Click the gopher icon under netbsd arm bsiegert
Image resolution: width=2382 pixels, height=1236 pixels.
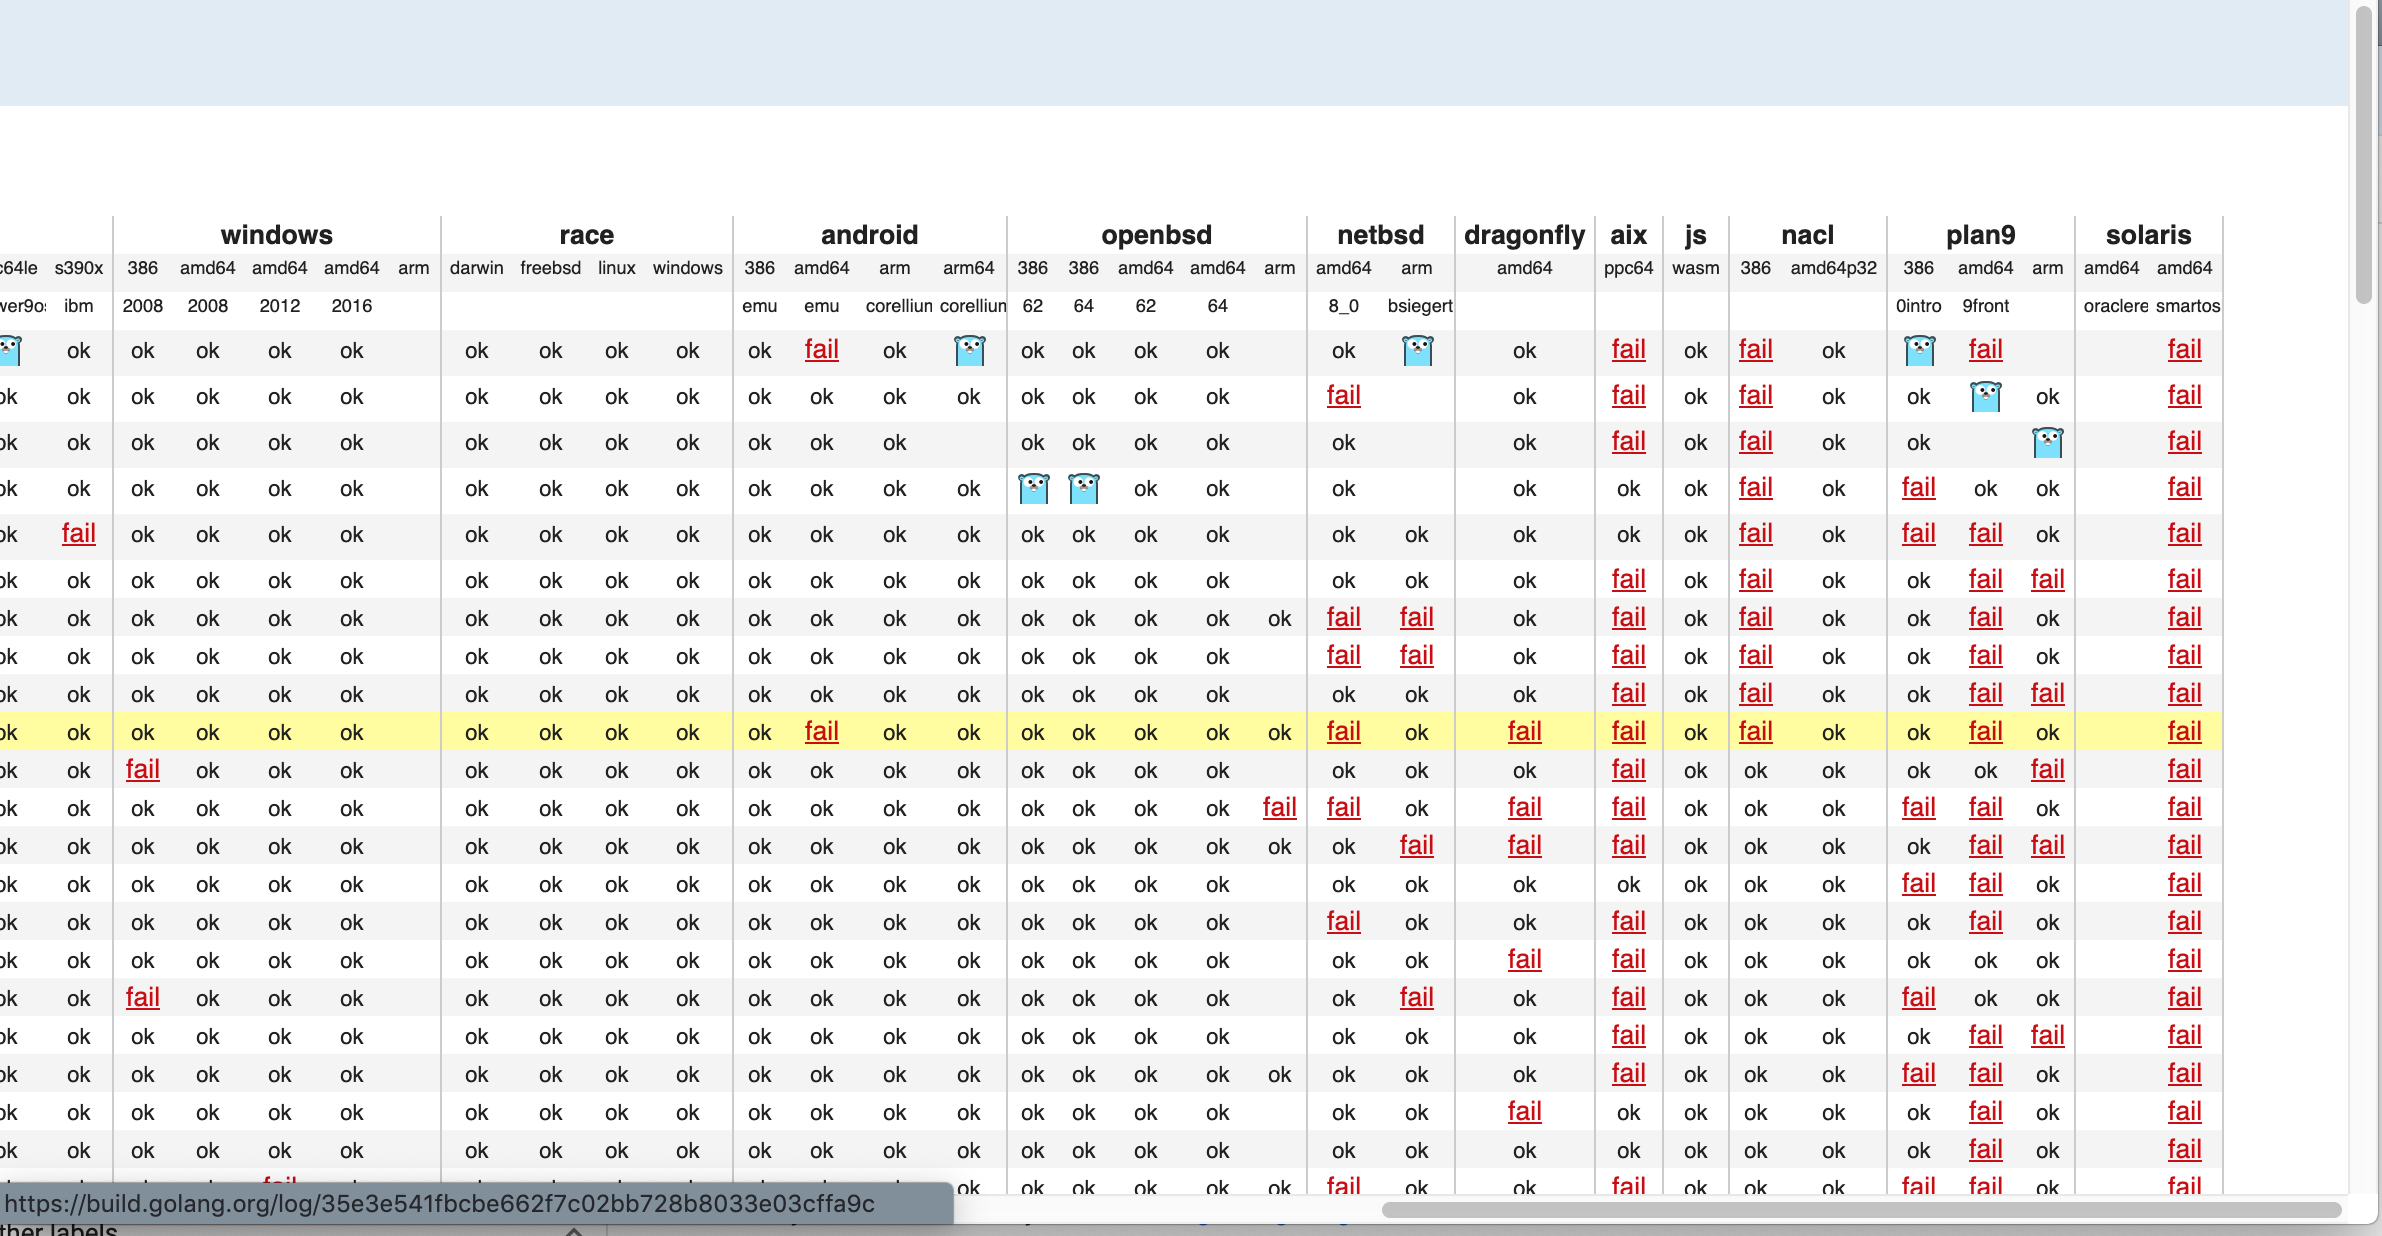pyautogui.click(x=1417, y=351)
